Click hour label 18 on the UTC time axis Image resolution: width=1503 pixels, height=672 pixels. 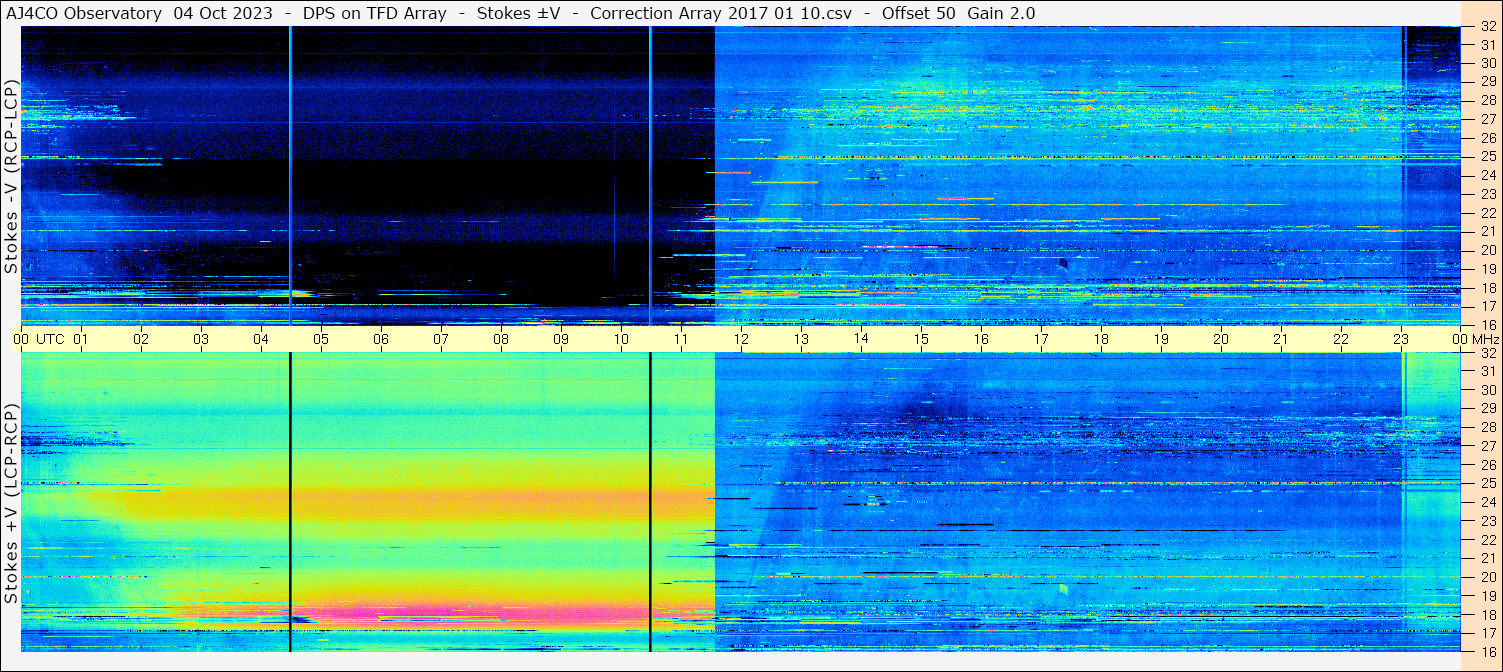click(1101, 339)
